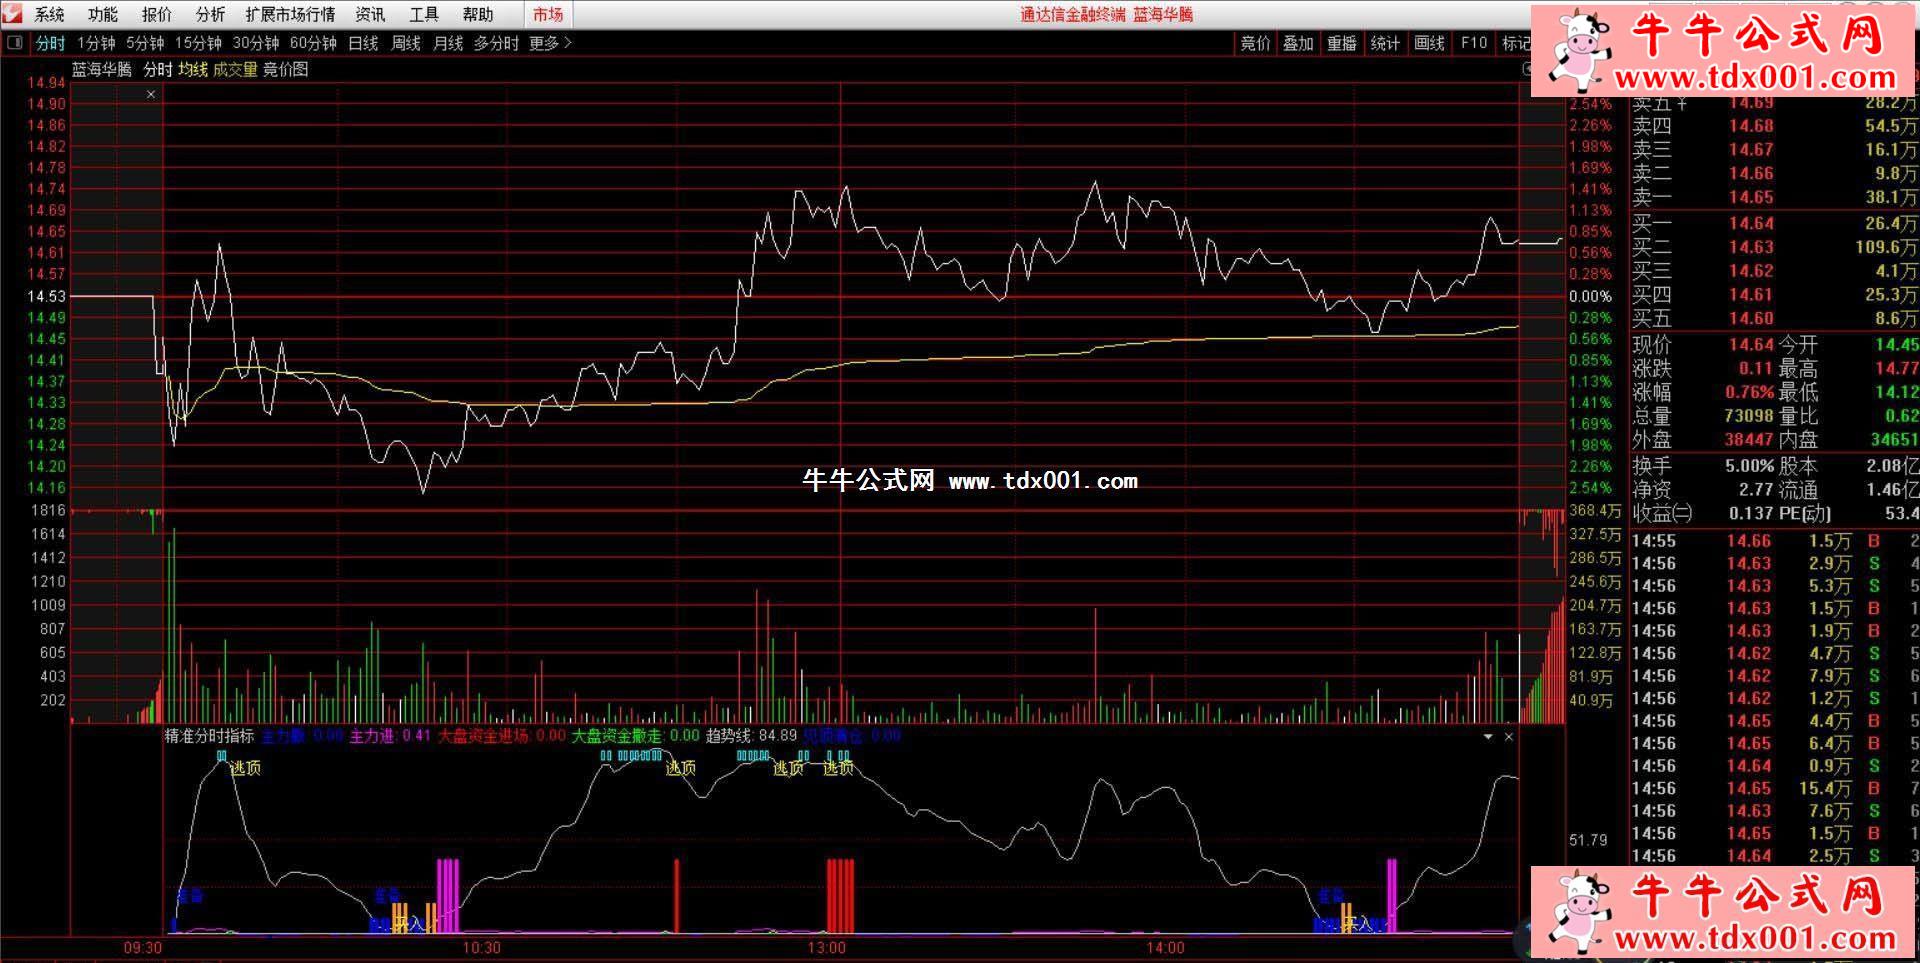
Task: Click the 标记 mark button
Action: pyautogui.click(x=1515, y=43)
